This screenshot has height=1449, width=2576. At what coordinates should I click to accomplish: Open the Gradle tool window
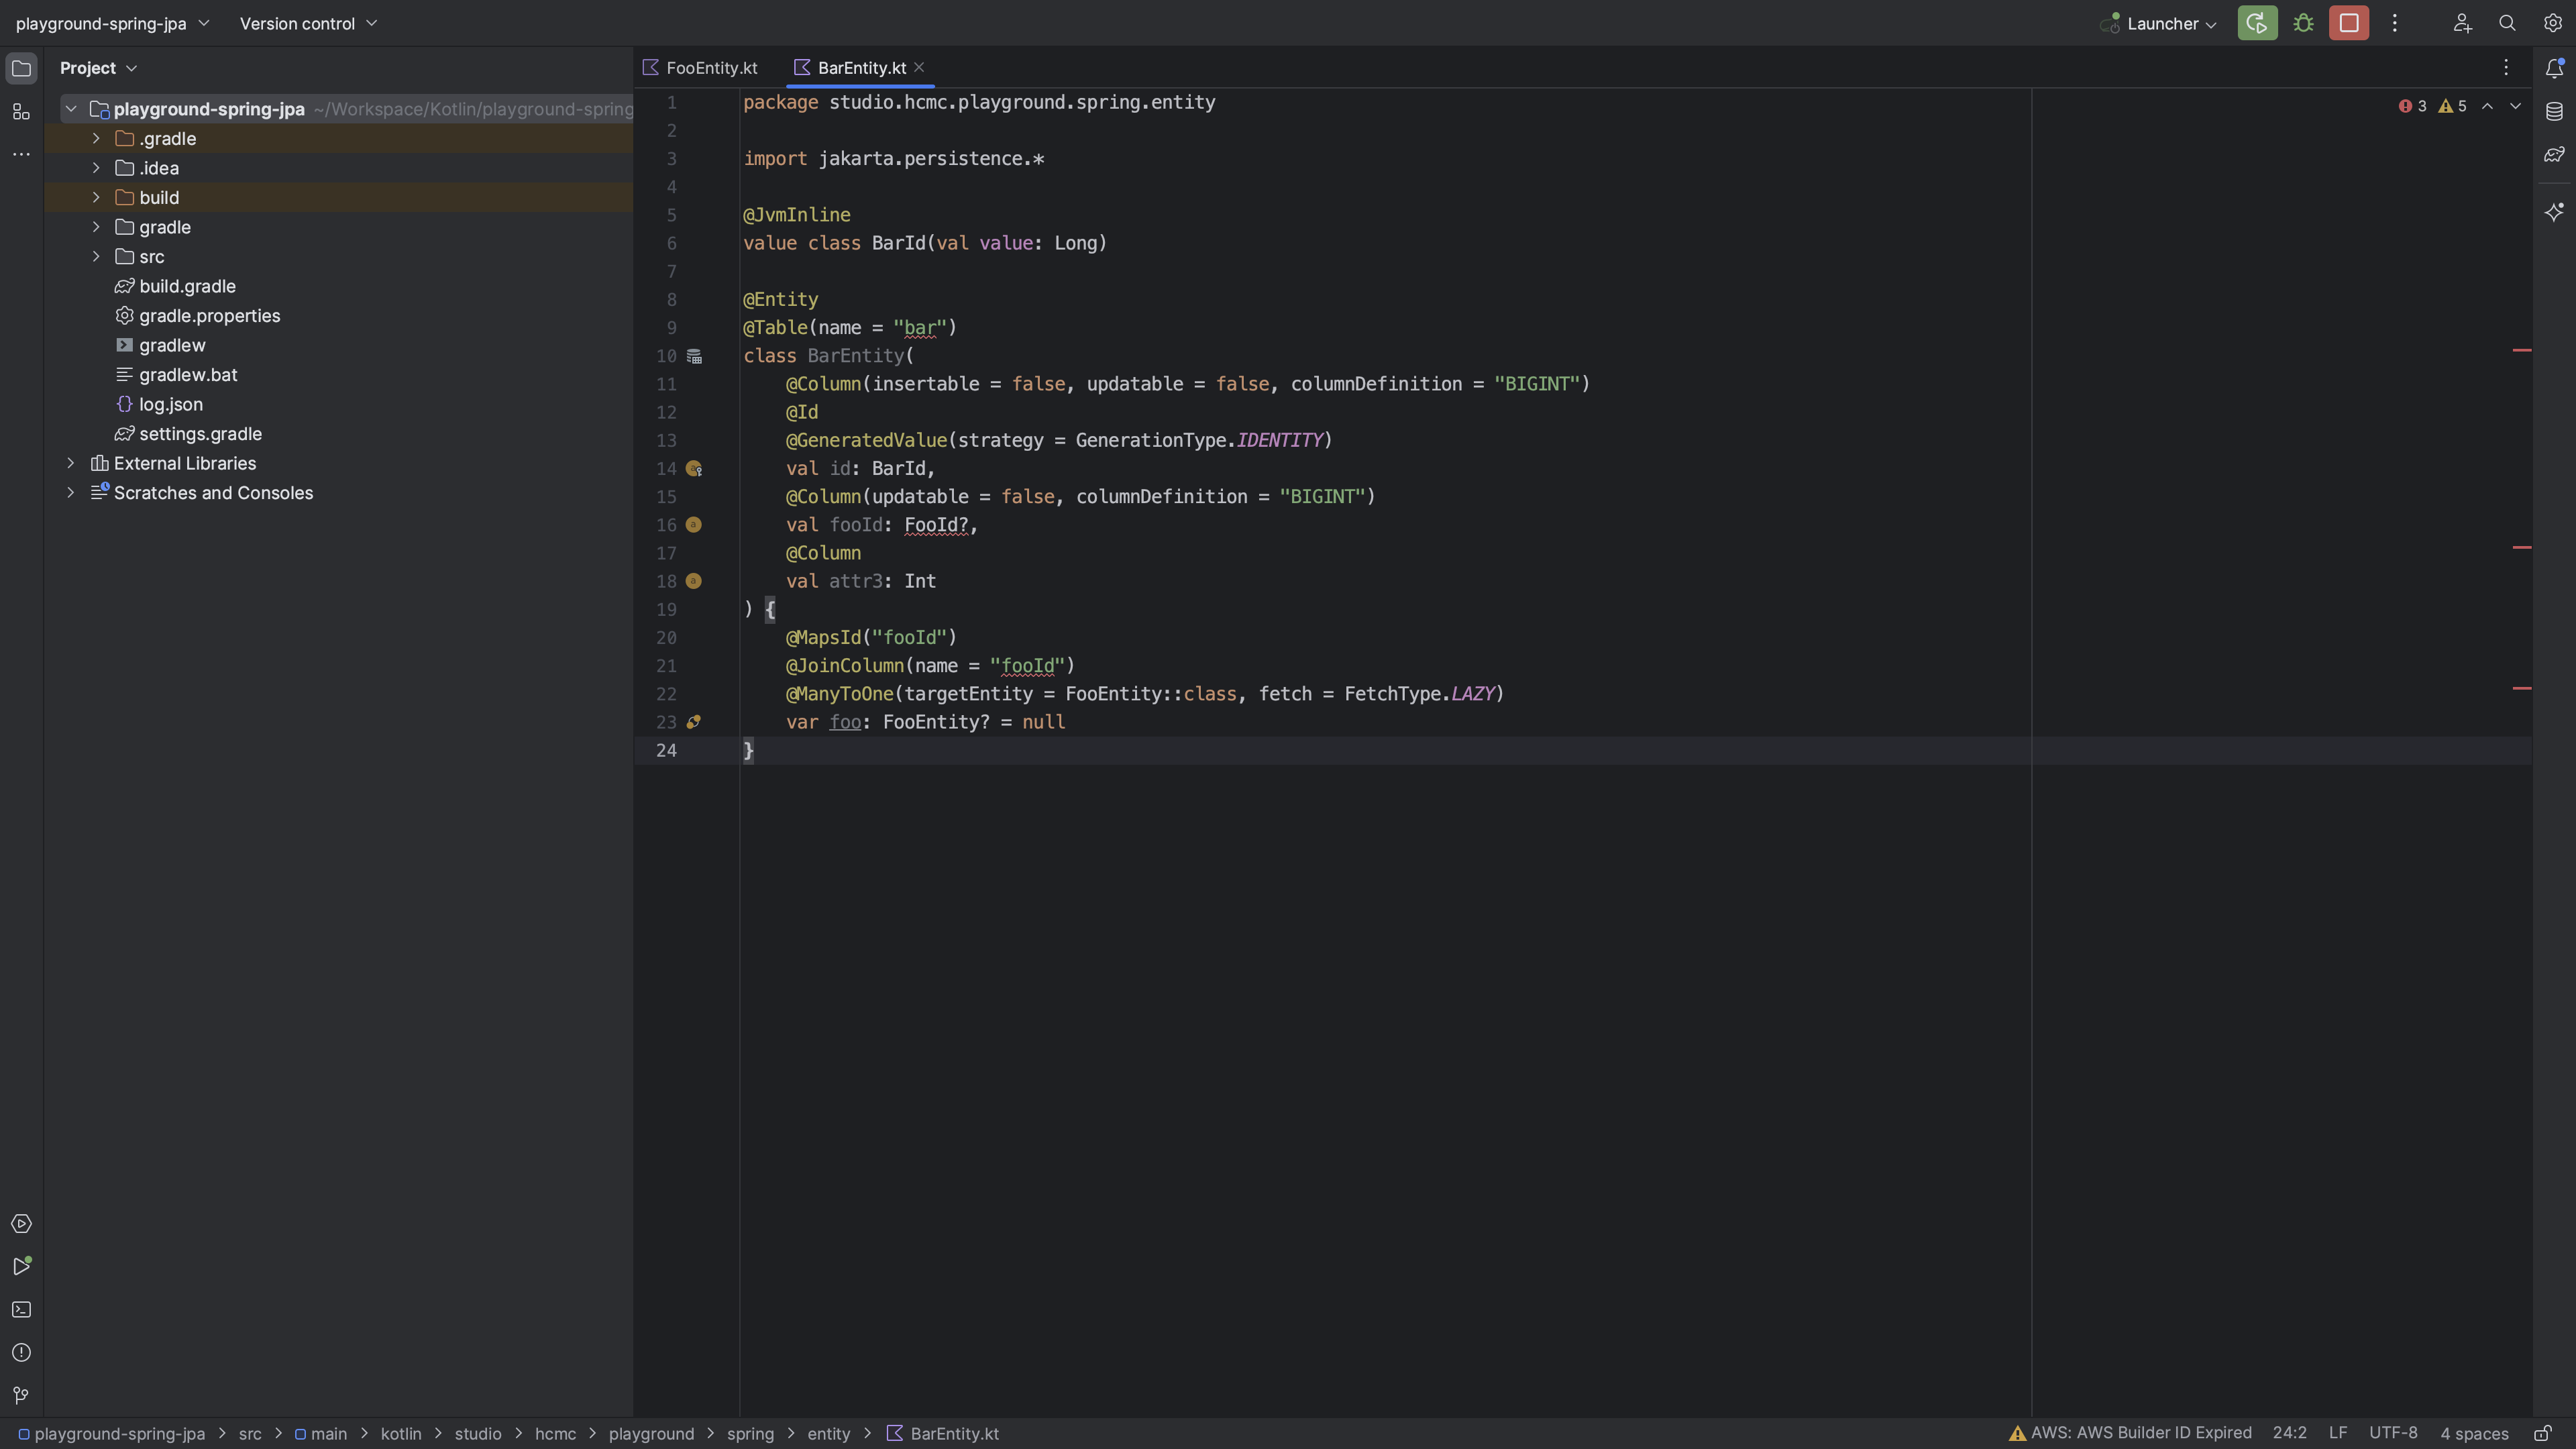pyautogui.click(x=2554, y=155)
